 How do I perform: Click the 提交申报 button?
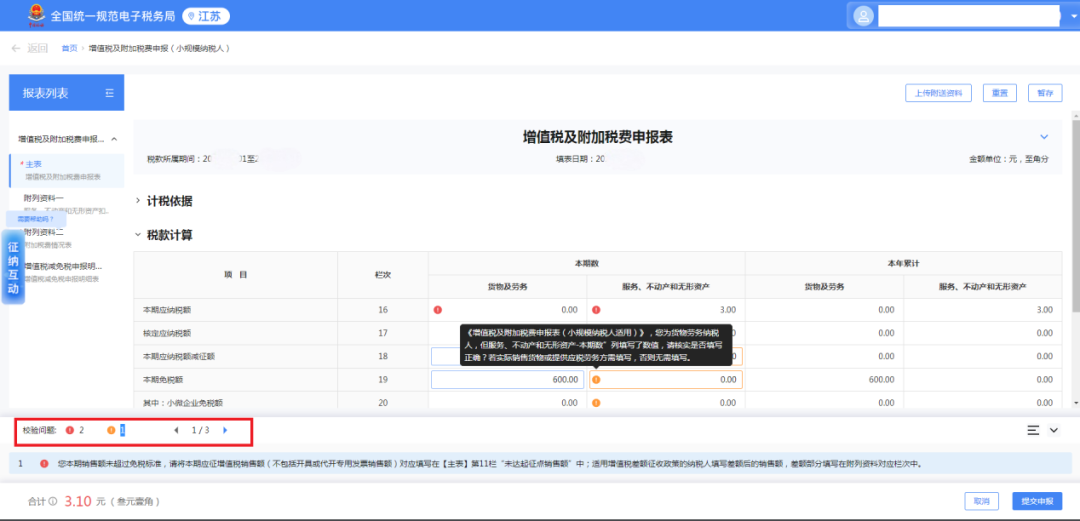pos(1036,501)
